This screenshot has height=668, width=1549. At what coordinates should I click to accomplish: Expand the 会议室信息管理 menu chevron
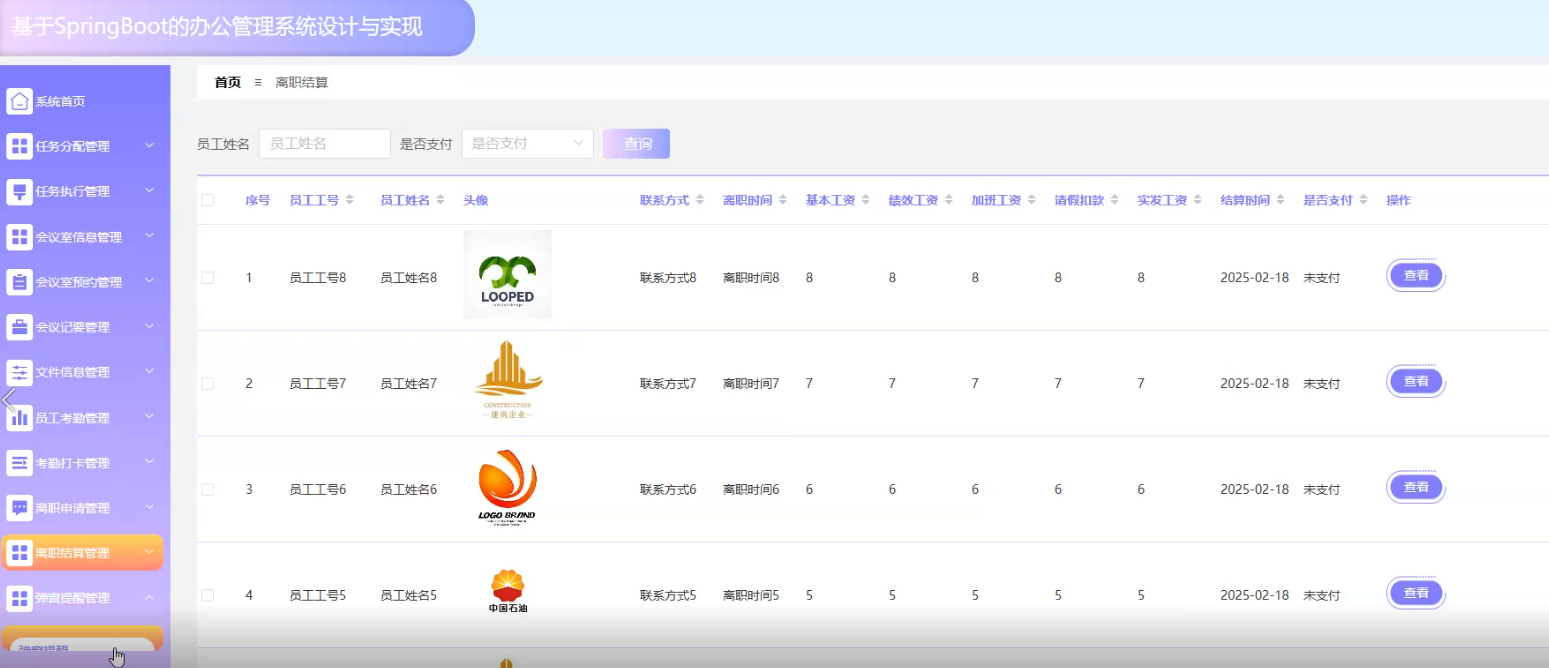click(x=149, y=236)
